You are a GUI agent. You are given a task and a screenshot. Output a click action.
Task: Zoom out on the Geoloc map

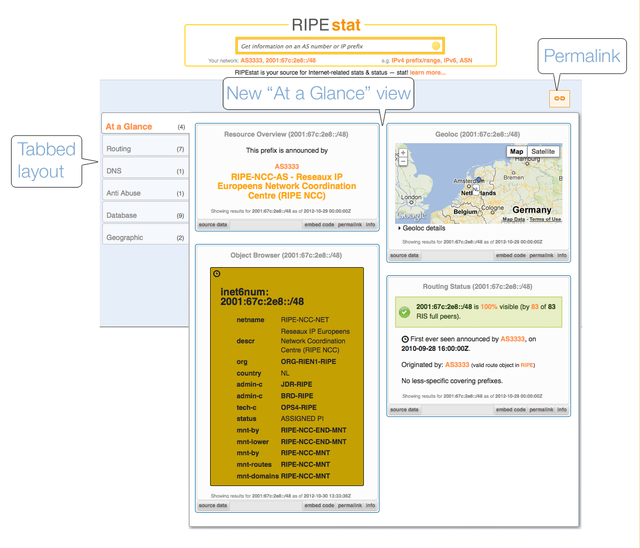click(x=403, y=162)
